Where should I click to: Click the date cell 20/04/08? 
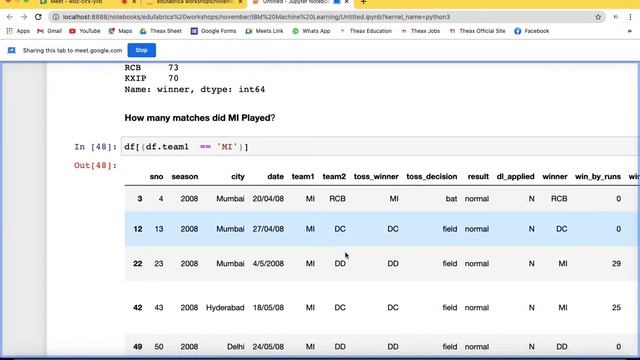[268, 199]
